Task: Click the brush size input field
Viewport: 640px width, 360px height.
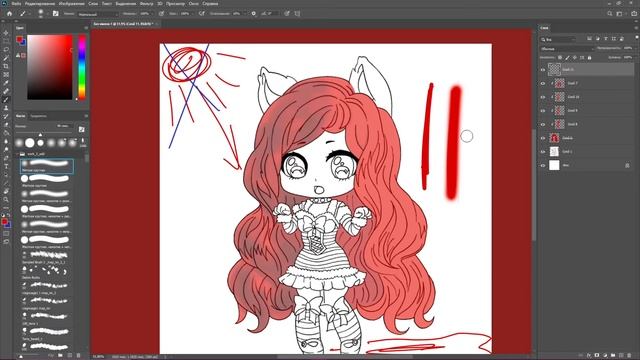Action: (x=64, y=126)
